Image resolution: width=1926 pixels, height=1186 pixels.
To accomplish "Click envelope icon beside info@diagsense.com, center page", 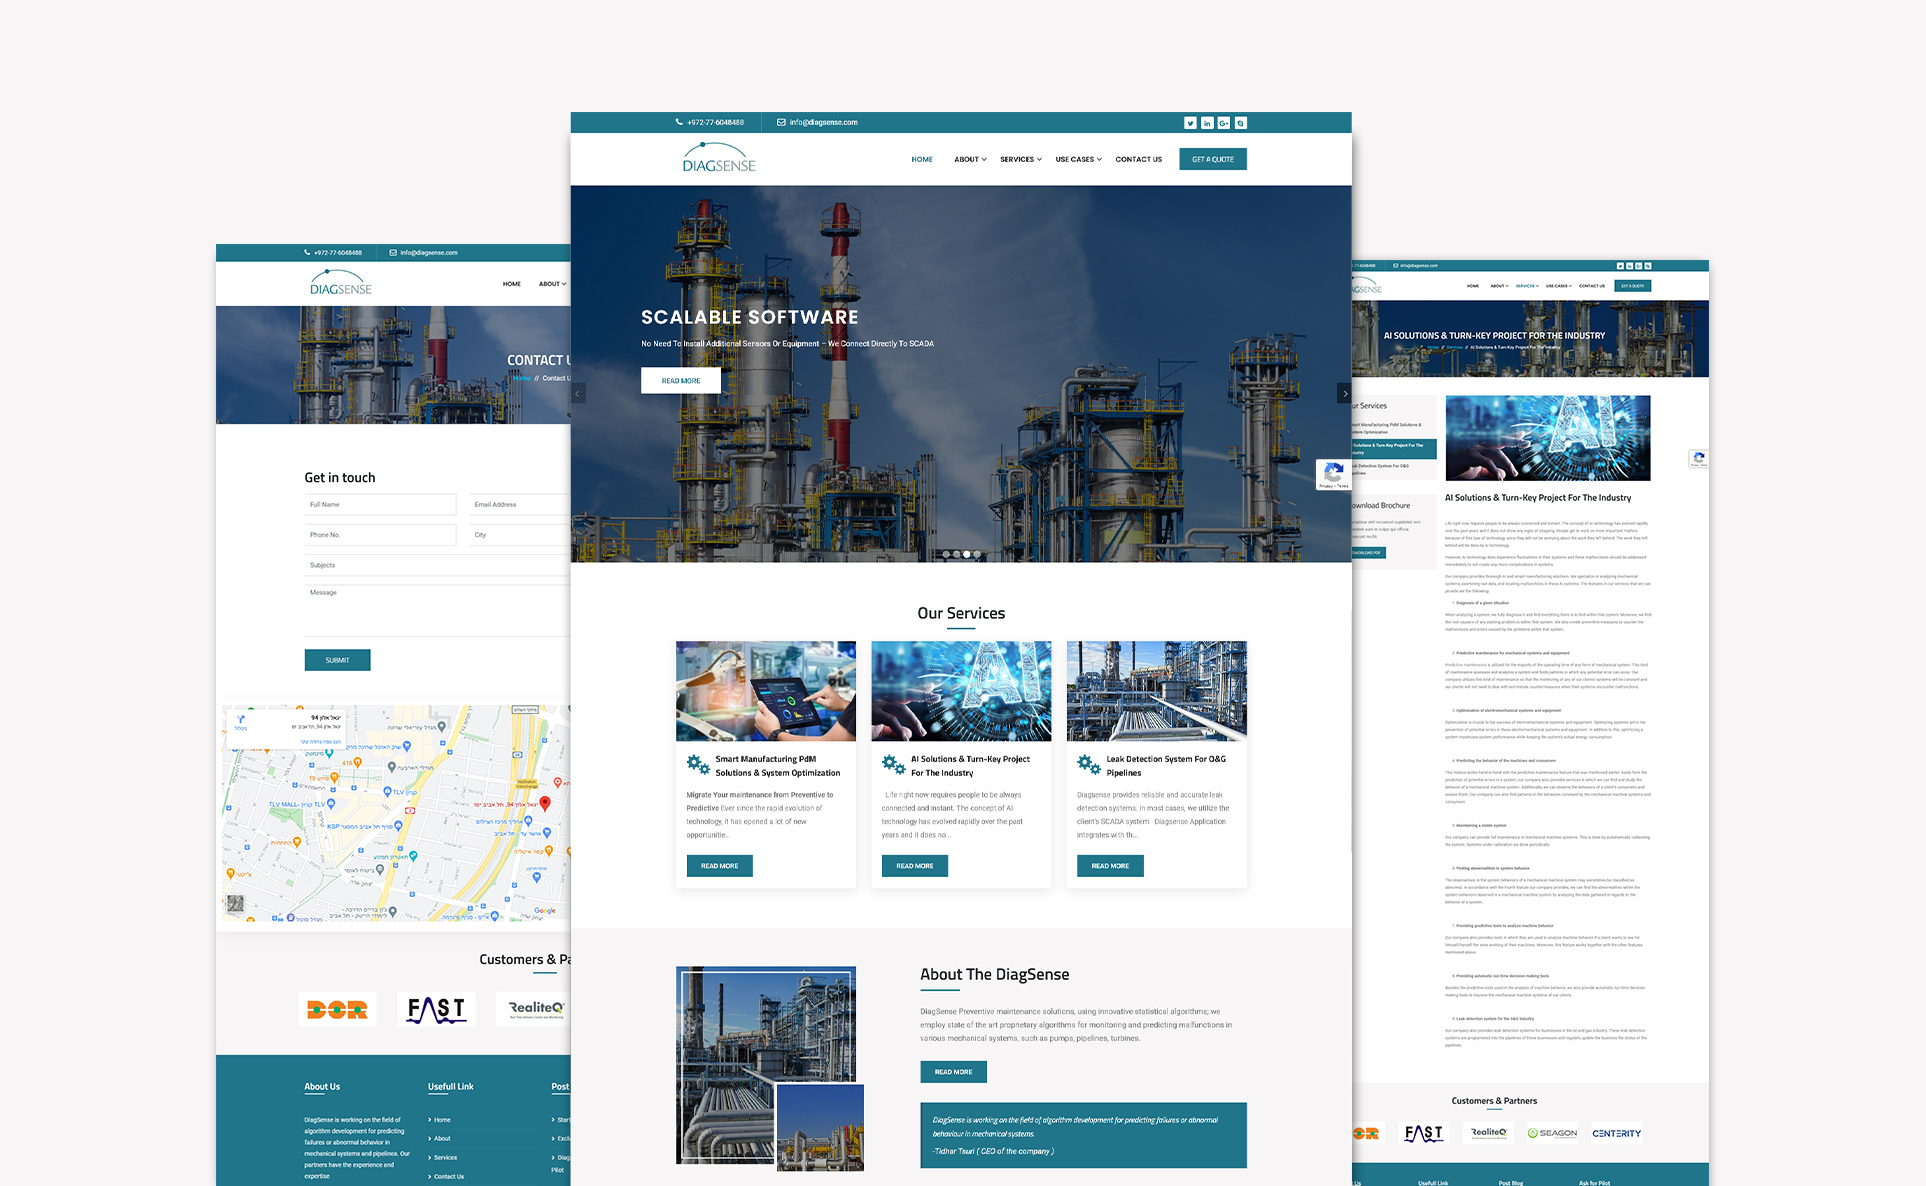I will [781, 122].
